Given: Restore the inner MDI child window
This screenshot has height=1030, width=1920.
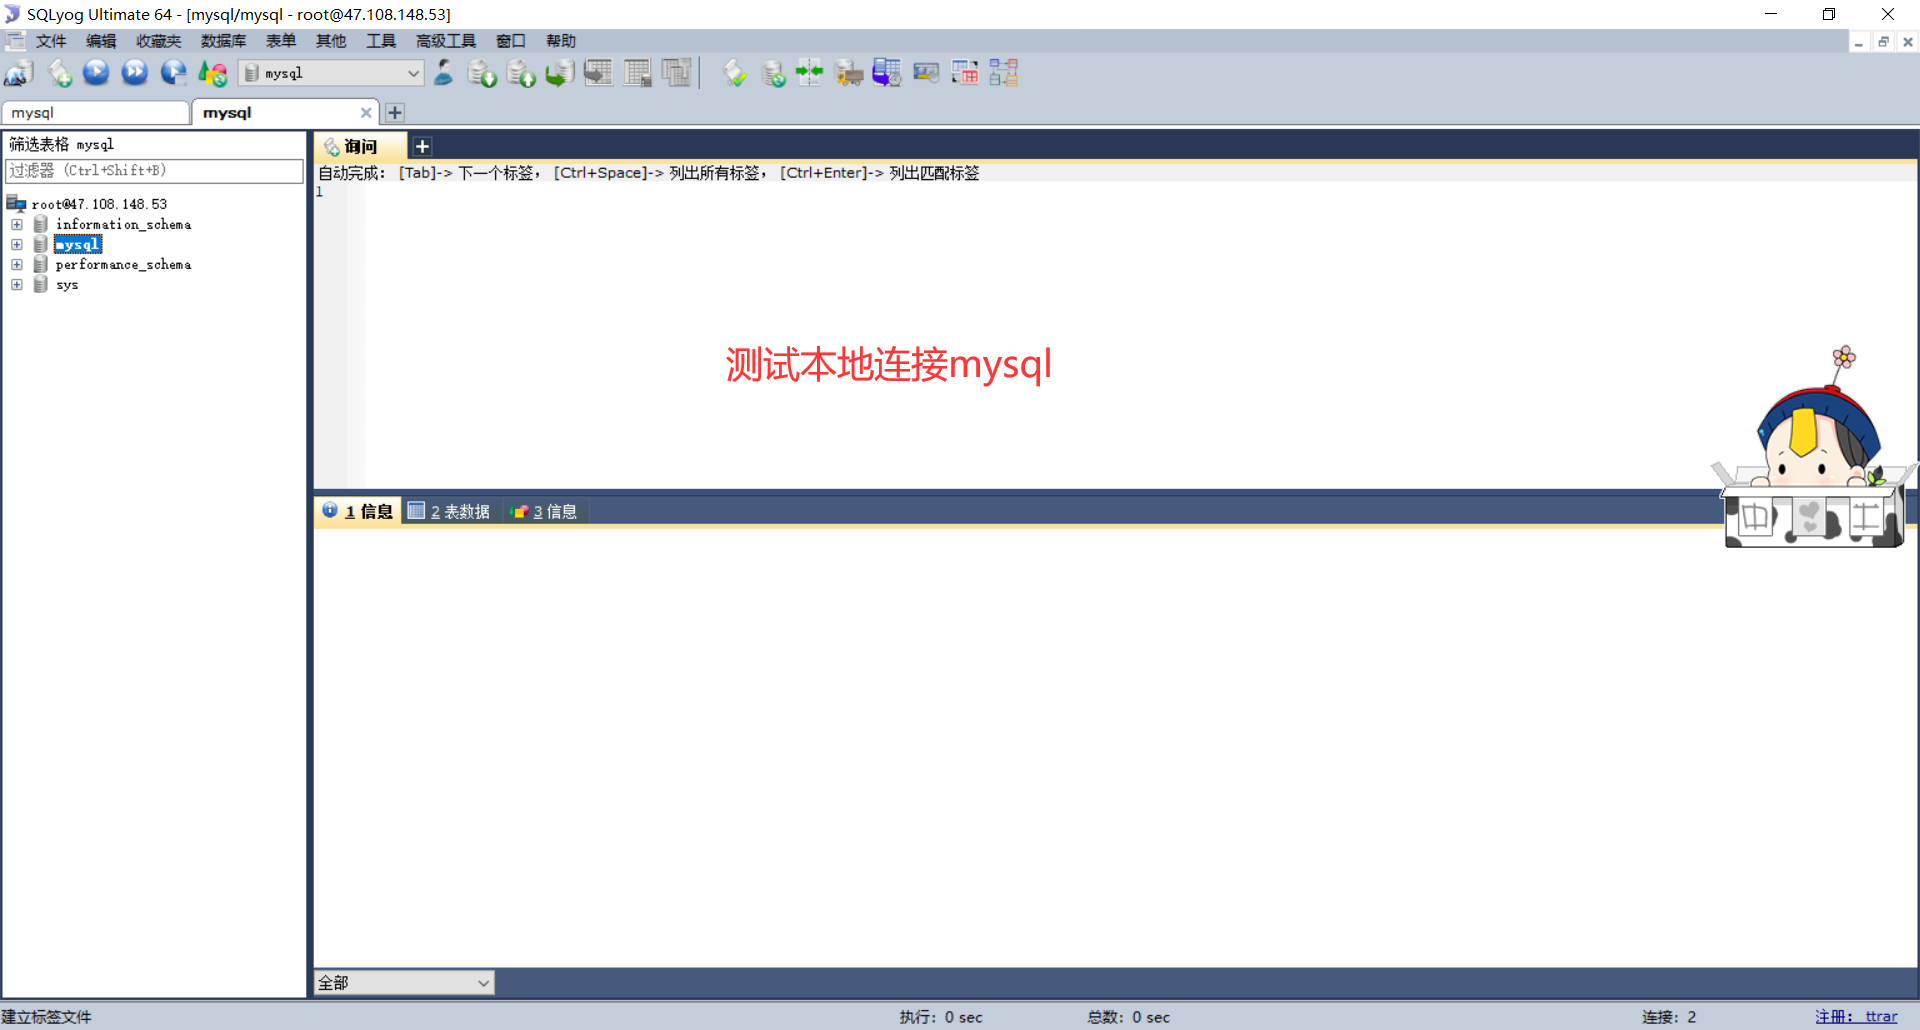Looking at the screenshot, I should [x=1883, y=42].
